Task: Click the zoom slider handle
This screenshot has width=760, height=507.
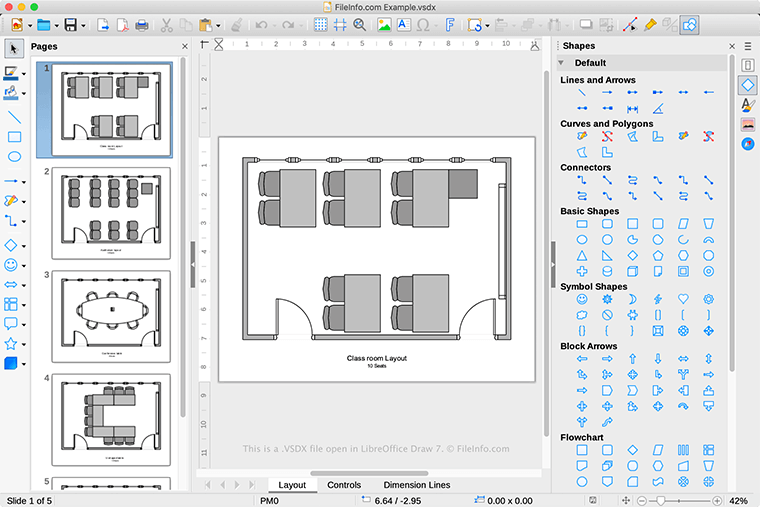Action: [660, 501]
